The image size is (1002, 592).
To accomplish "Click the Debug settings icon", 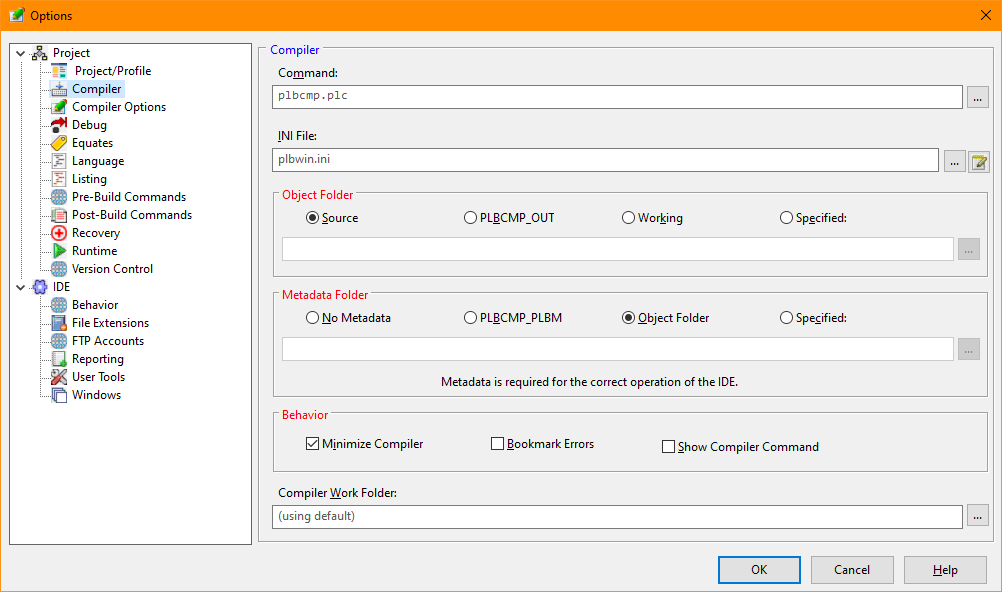I will (58, 124).
